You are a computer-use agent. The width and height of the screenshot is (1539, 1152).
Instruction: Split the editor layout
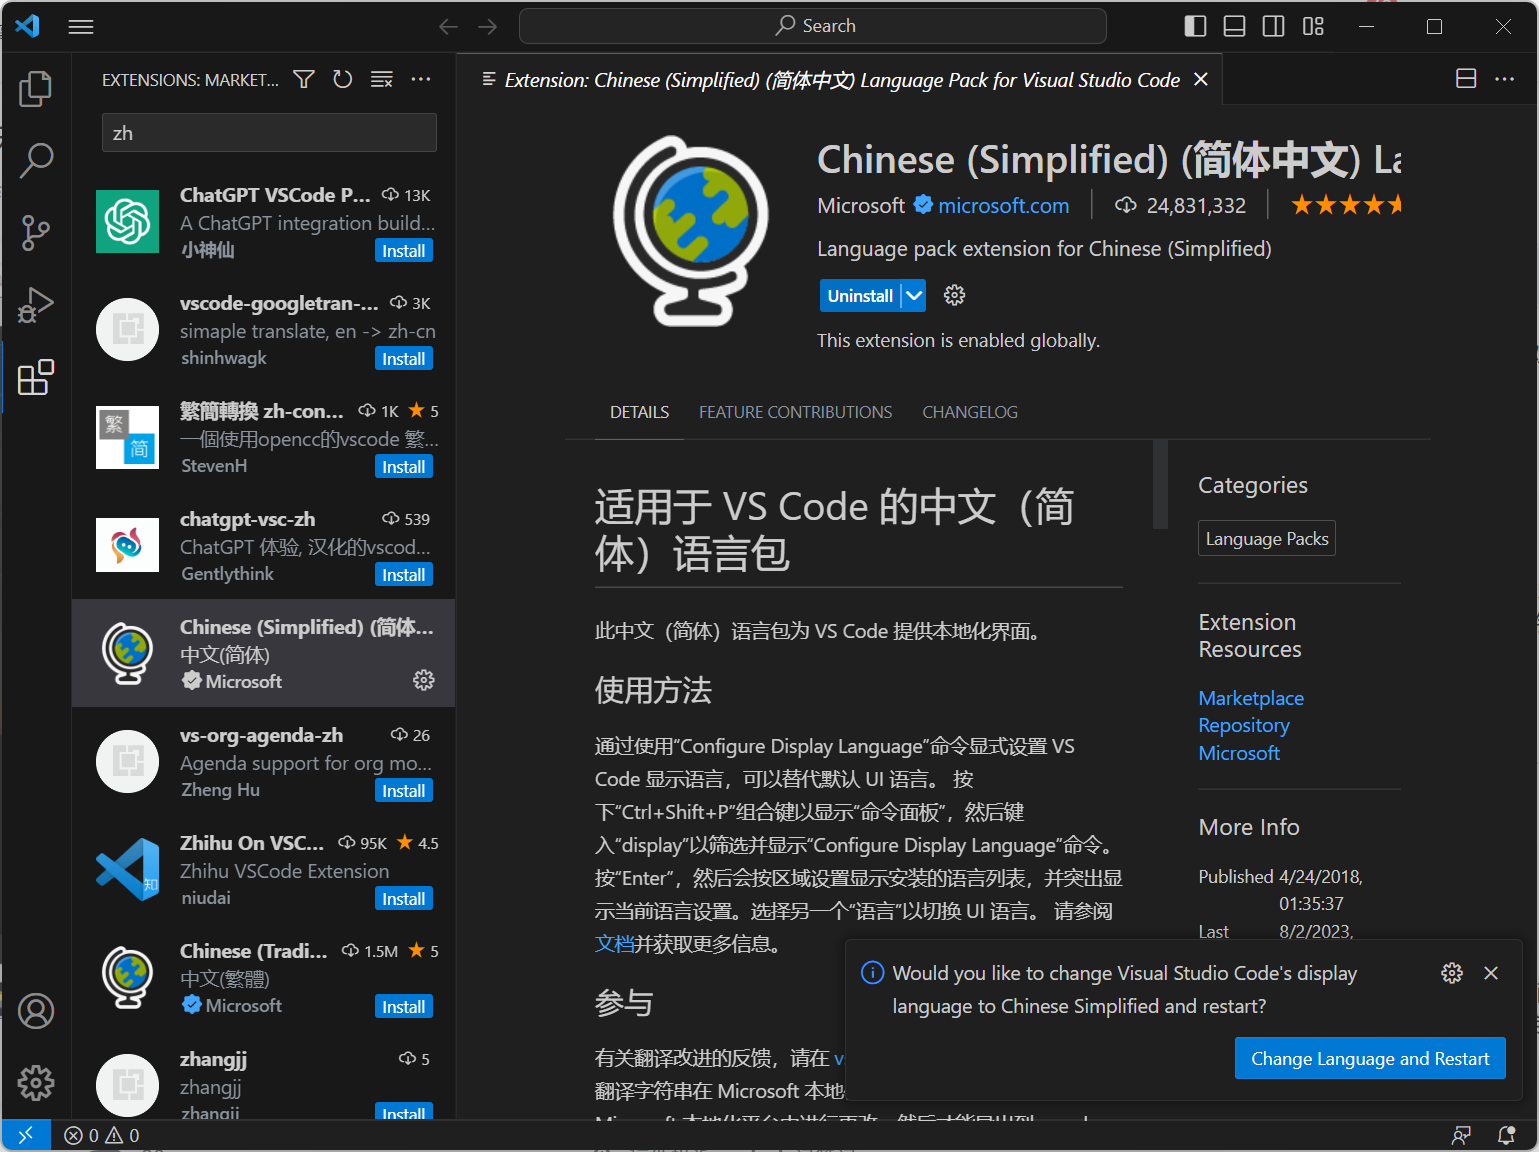tap(1466, 79)
